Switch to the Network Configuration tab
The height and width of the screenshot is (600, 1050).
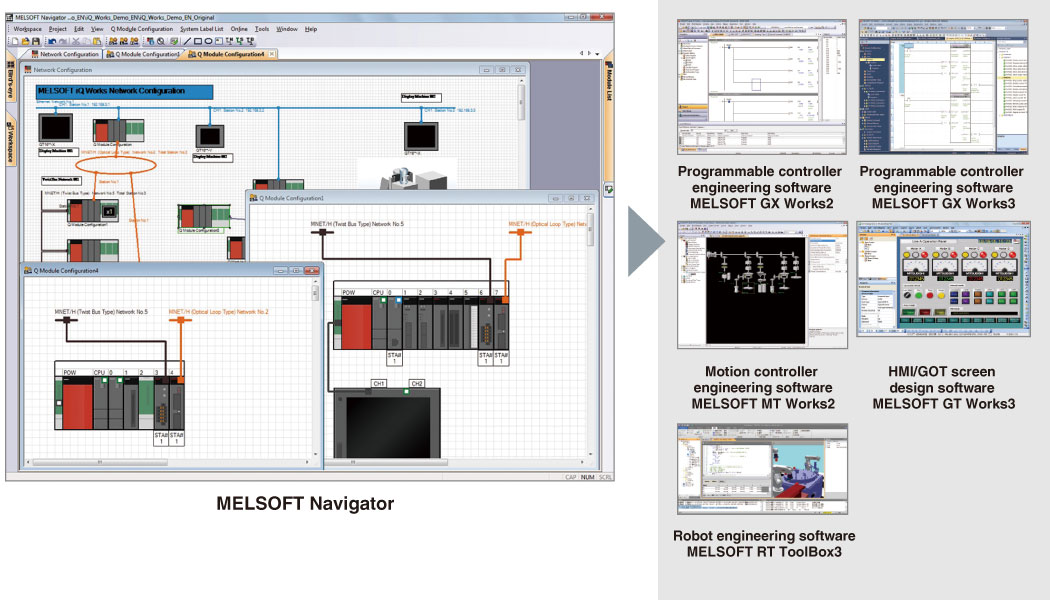point(68,54)
